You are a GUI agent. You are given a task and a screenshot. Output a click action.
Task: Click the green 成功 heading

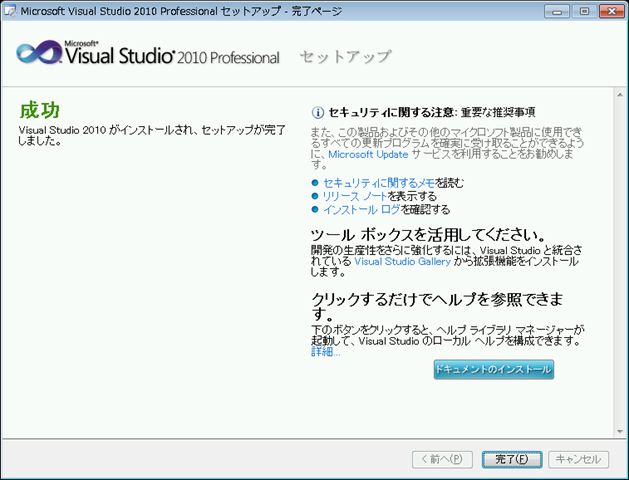(43, 109)
